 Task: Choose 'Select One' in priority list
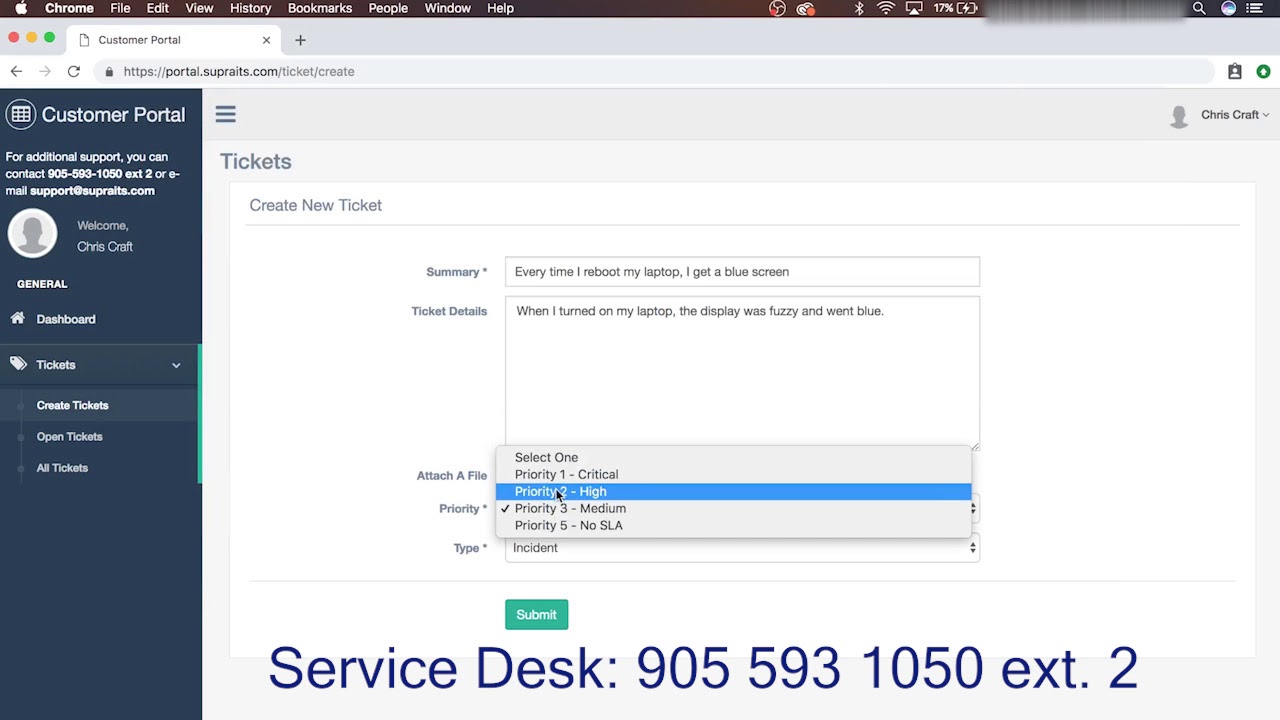tap(733, 457)
